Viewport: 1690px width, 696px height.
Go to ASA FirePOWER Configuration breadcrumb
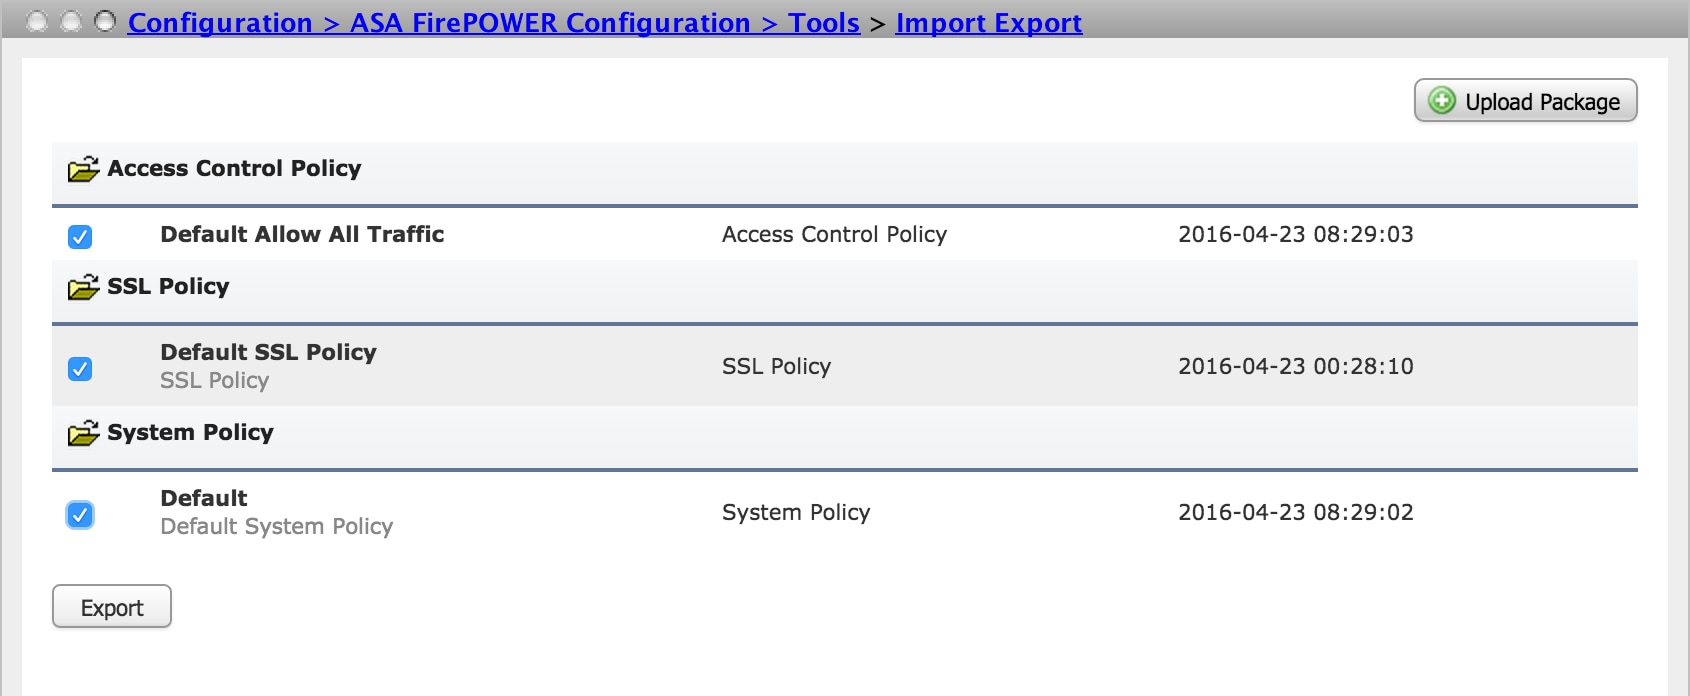[550, 22]
